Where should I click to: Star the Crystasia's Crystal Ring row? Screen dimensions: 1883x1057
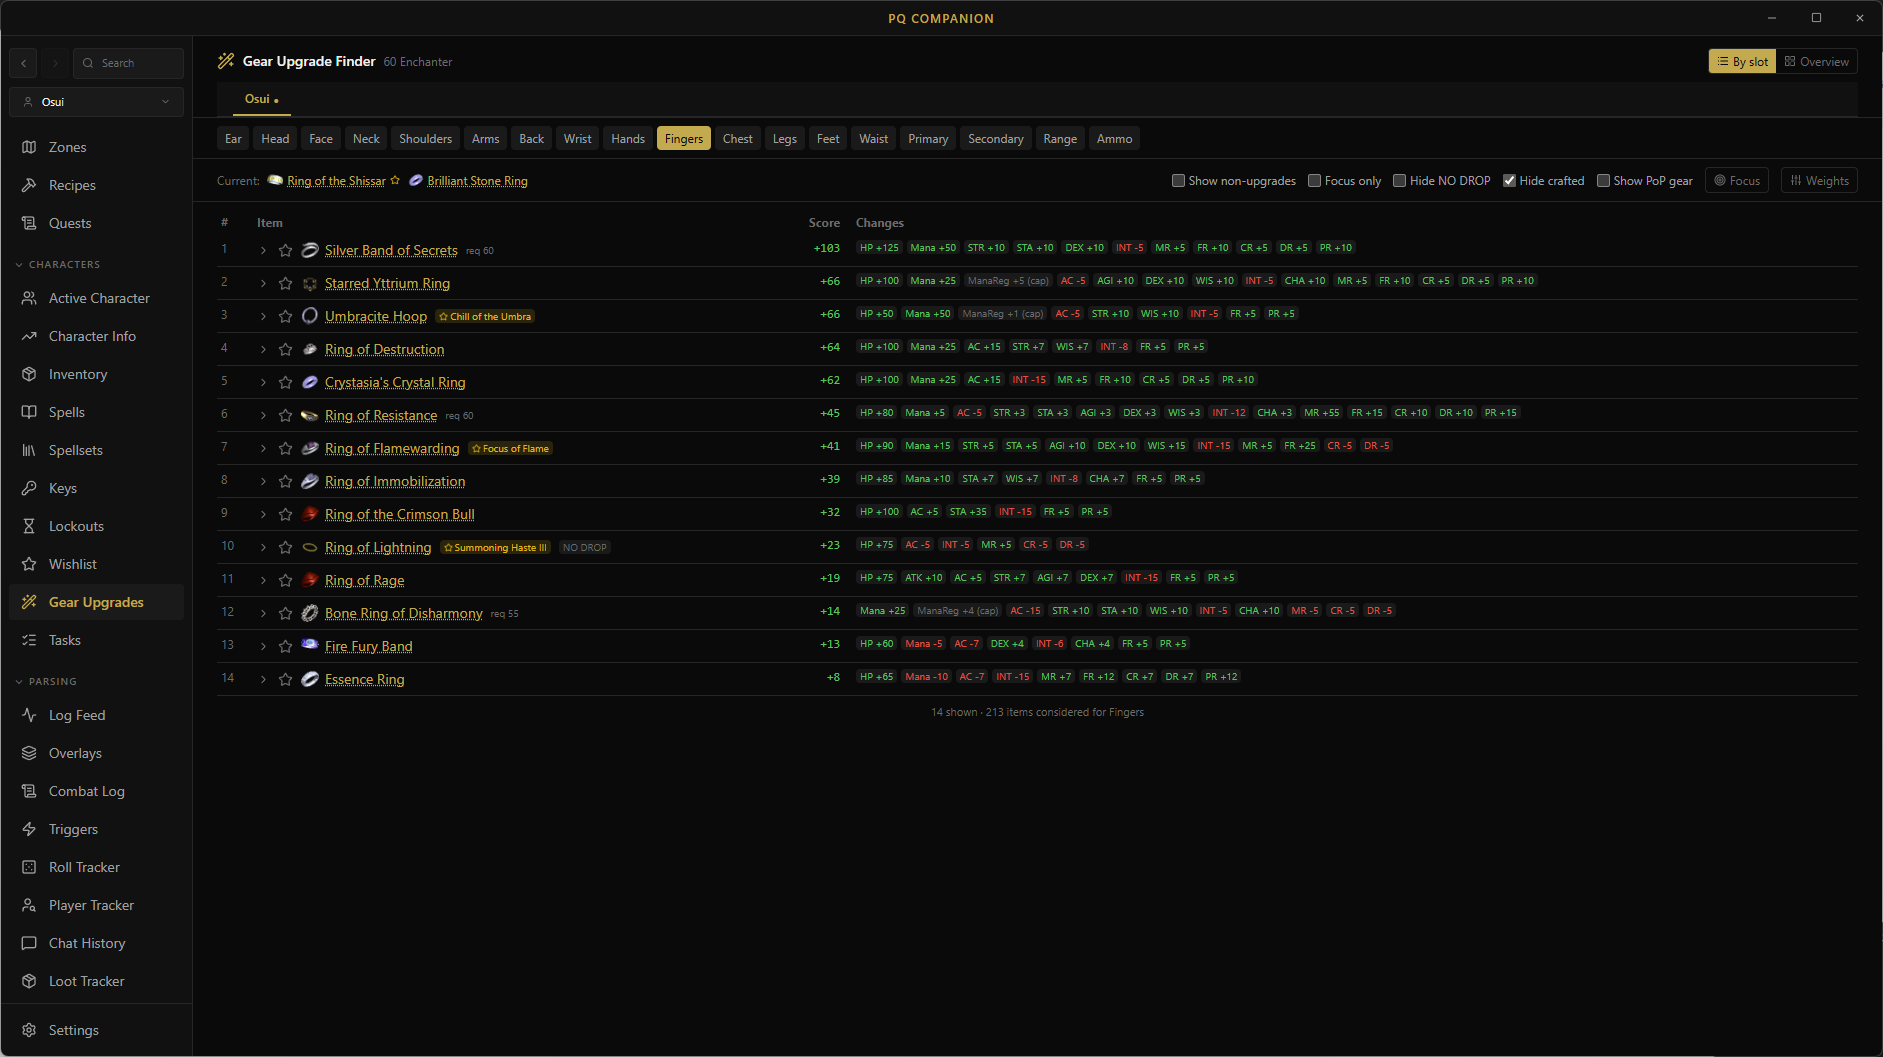(x=285, y=382)
